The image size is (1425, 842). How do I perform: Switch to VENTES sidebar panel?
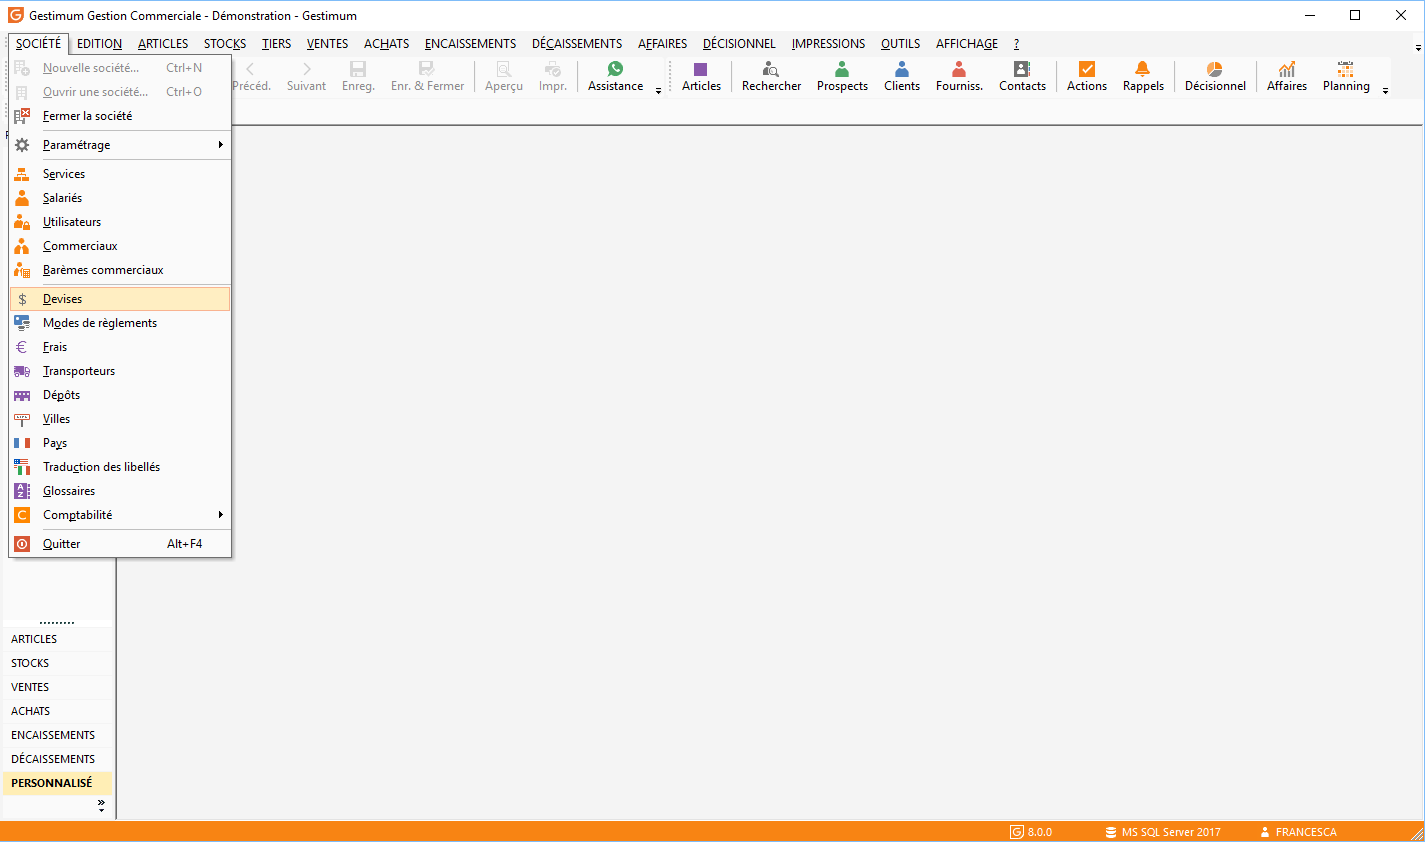coord(58,687)
